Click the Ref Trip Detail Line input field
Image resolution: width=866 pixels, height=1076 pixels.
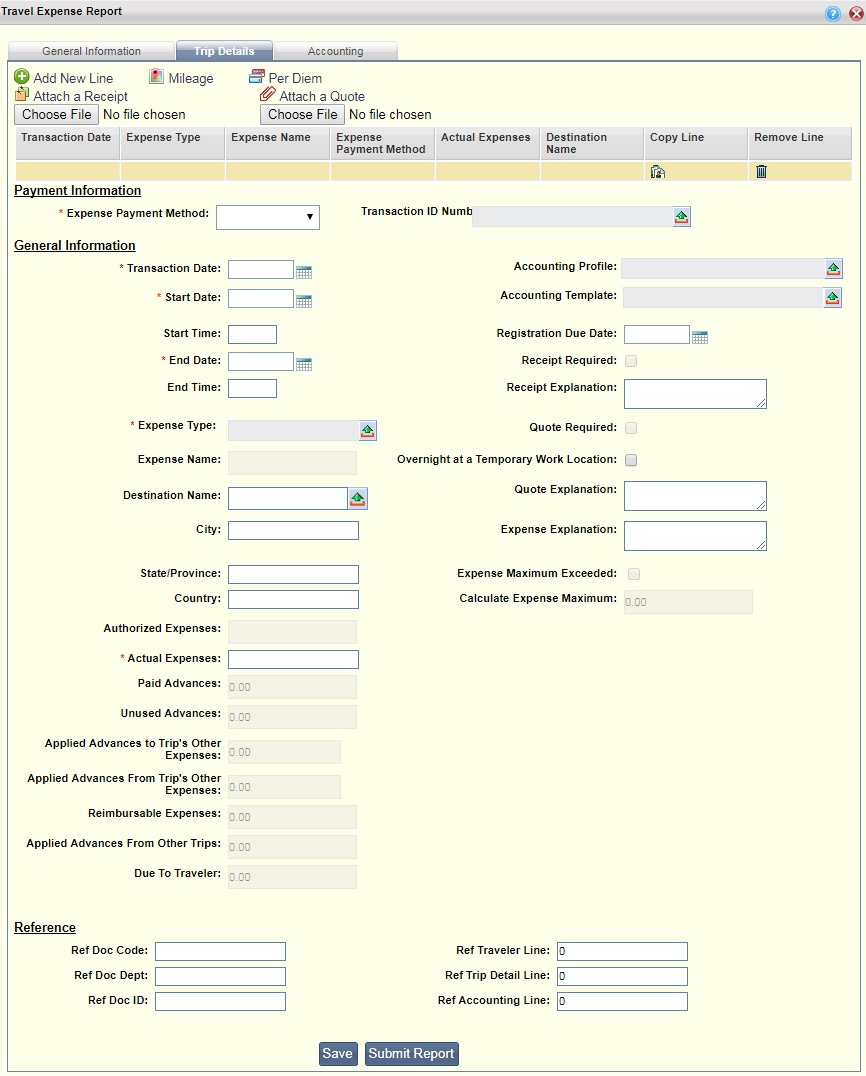tap(622, 976)
